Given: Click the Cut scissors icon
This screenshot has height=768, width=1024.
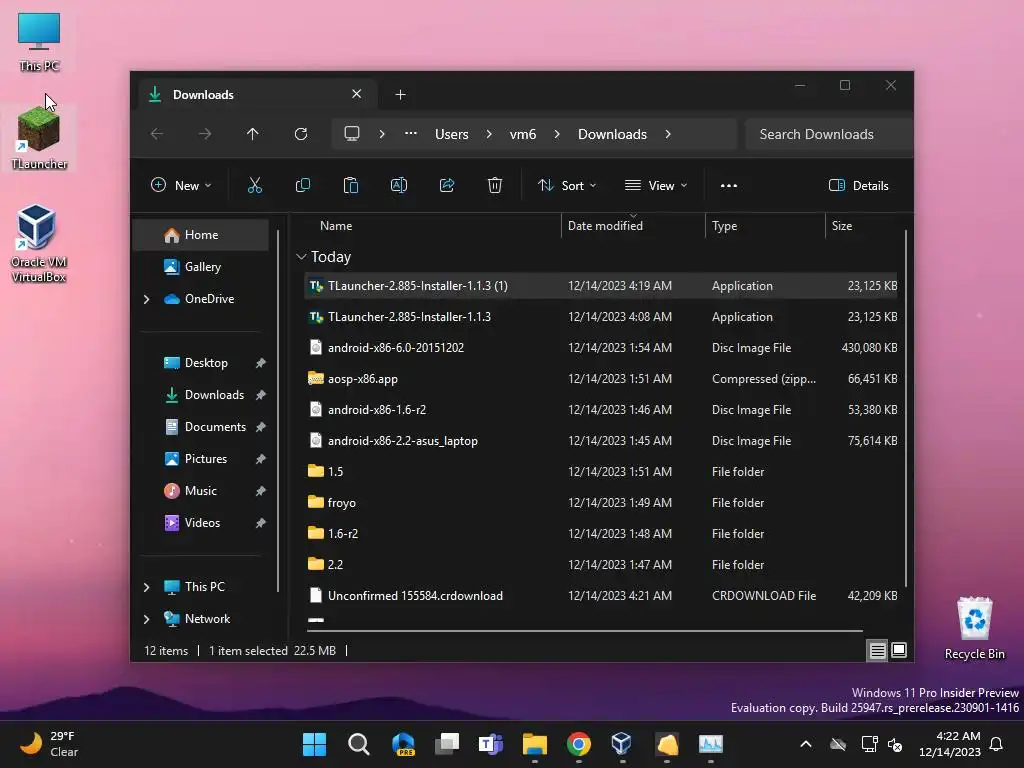Looking at the screenshot, I should (255, 185).
